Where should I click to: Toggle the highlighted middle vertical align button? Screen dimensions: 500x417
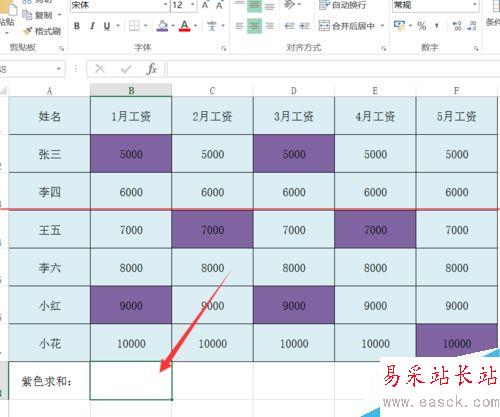point(254,5)
